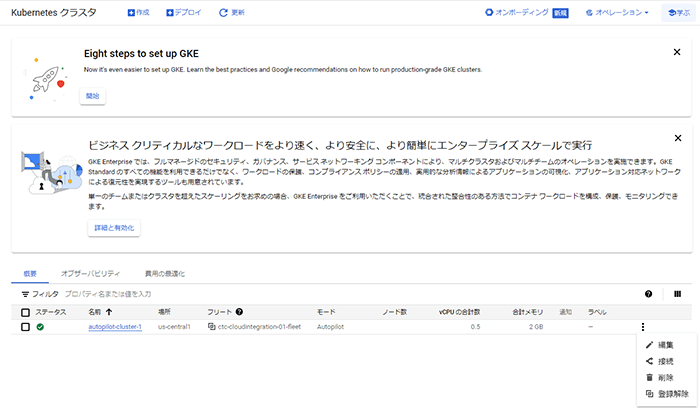The image size is (700, 412).
Task: Click the モード column header
Action: (326, 312)
